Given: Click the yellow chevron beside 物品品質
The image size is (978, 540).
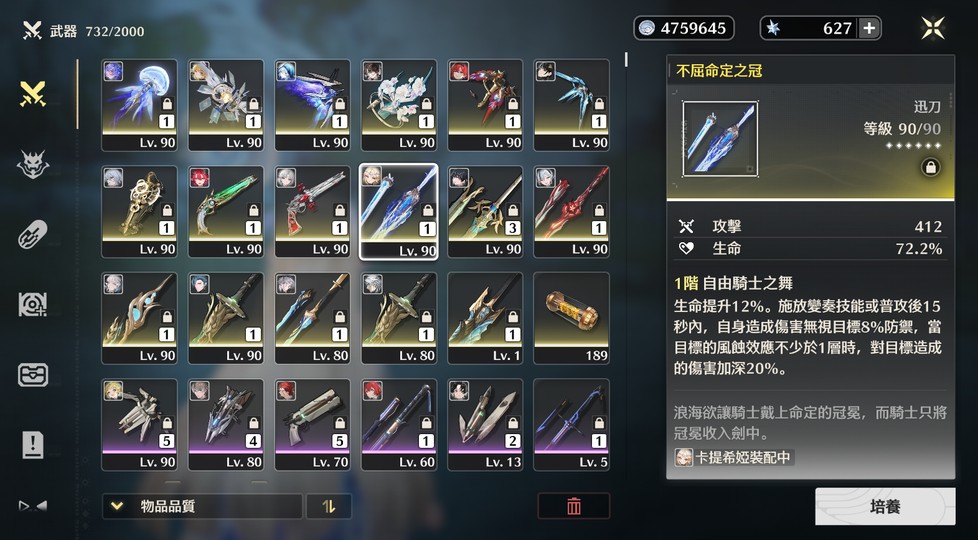Looking at the screenshot, I should [117, 506].
